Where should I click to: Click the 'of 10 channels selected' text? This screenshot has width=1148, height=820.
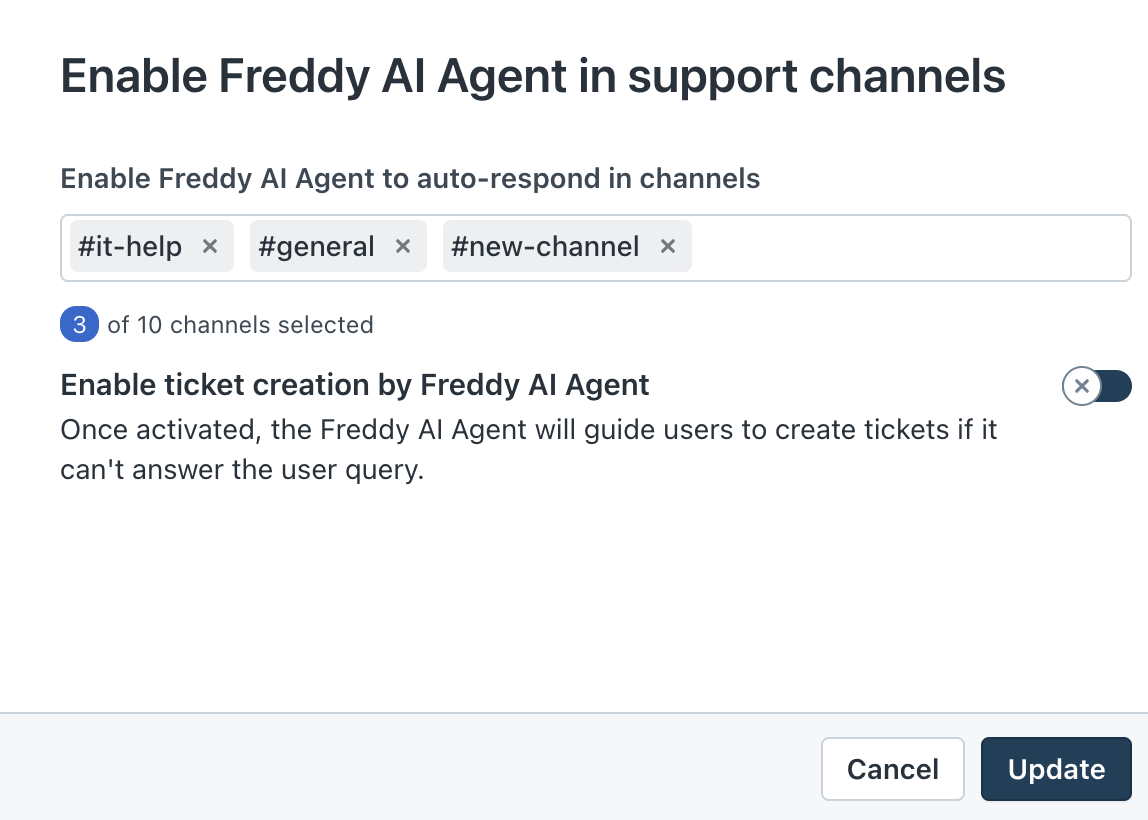tap(240, 325)
